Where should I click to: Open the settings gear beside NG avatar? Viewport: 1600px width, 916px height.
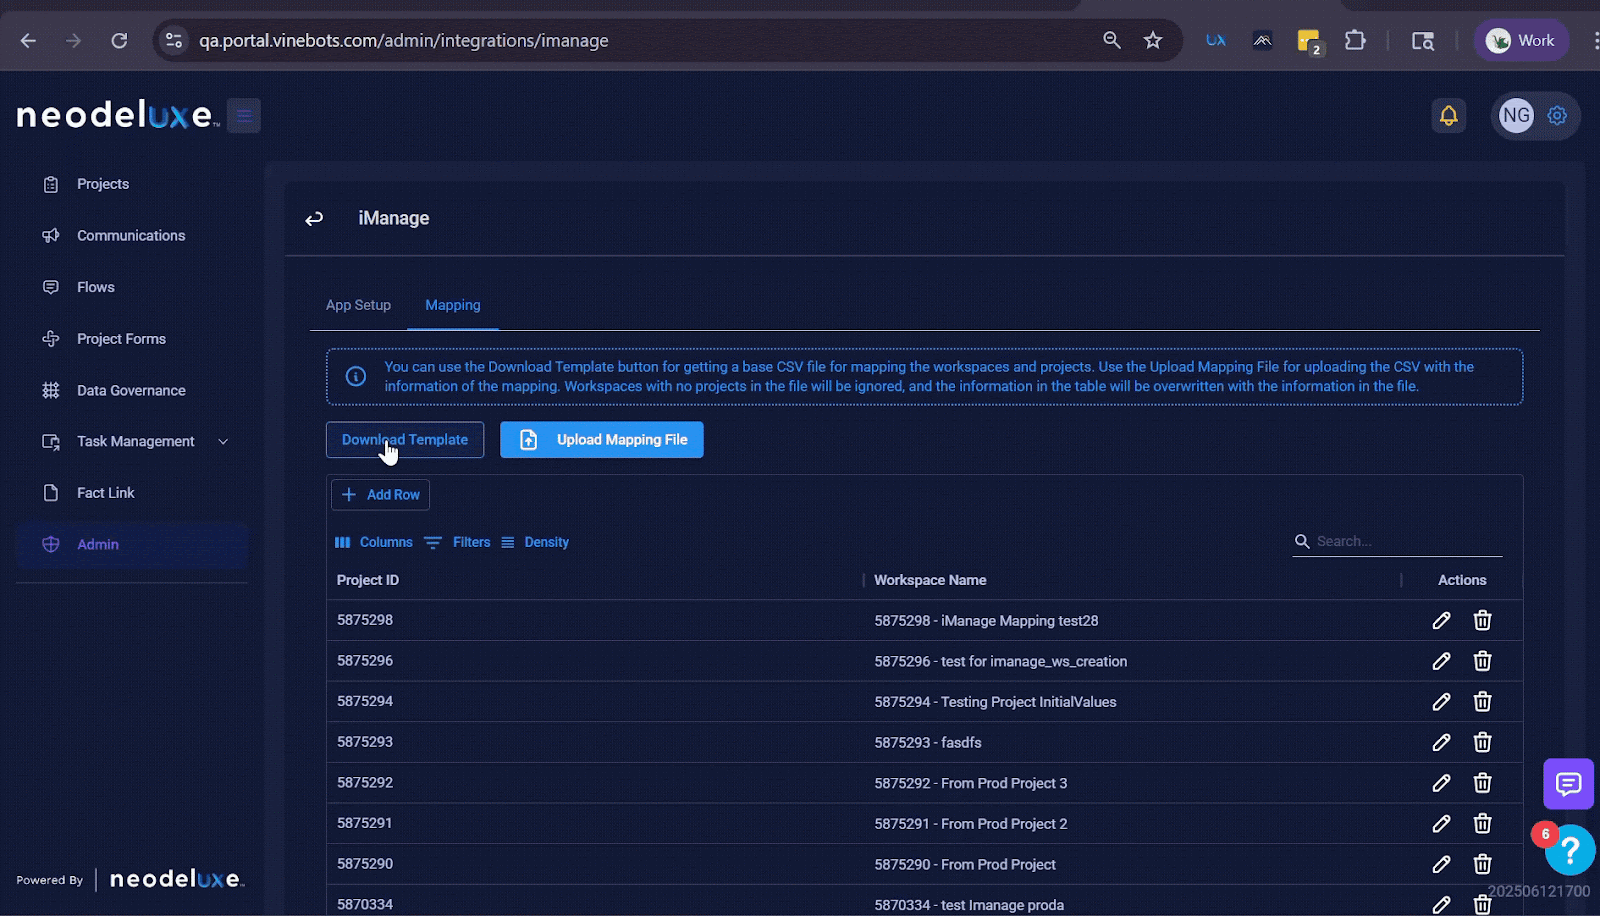[1557, 116]
